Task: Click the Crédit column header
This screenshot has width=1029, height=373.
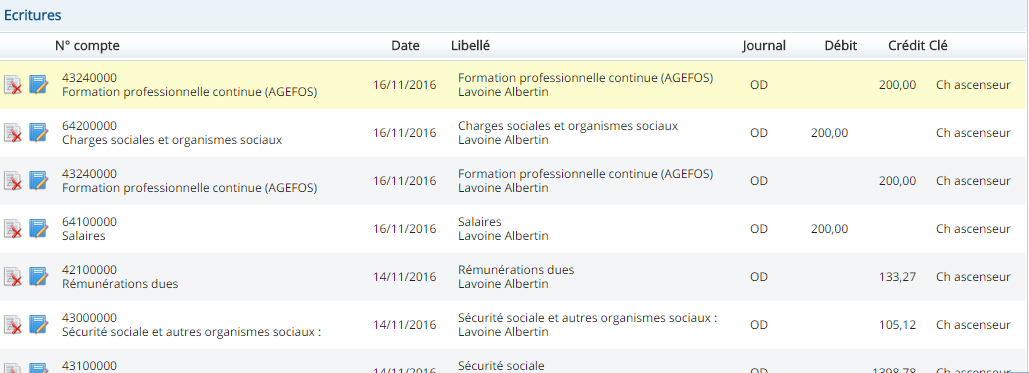Action: click(x=907, y=46)
